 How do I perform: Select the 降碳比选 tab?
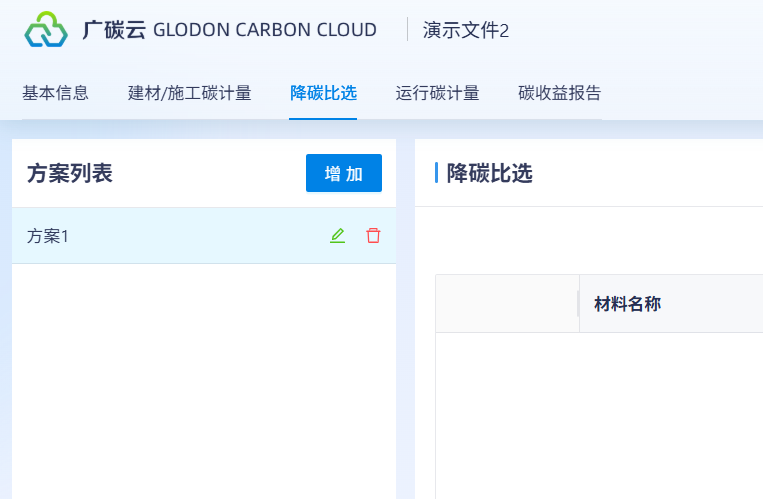click(323, 94)
